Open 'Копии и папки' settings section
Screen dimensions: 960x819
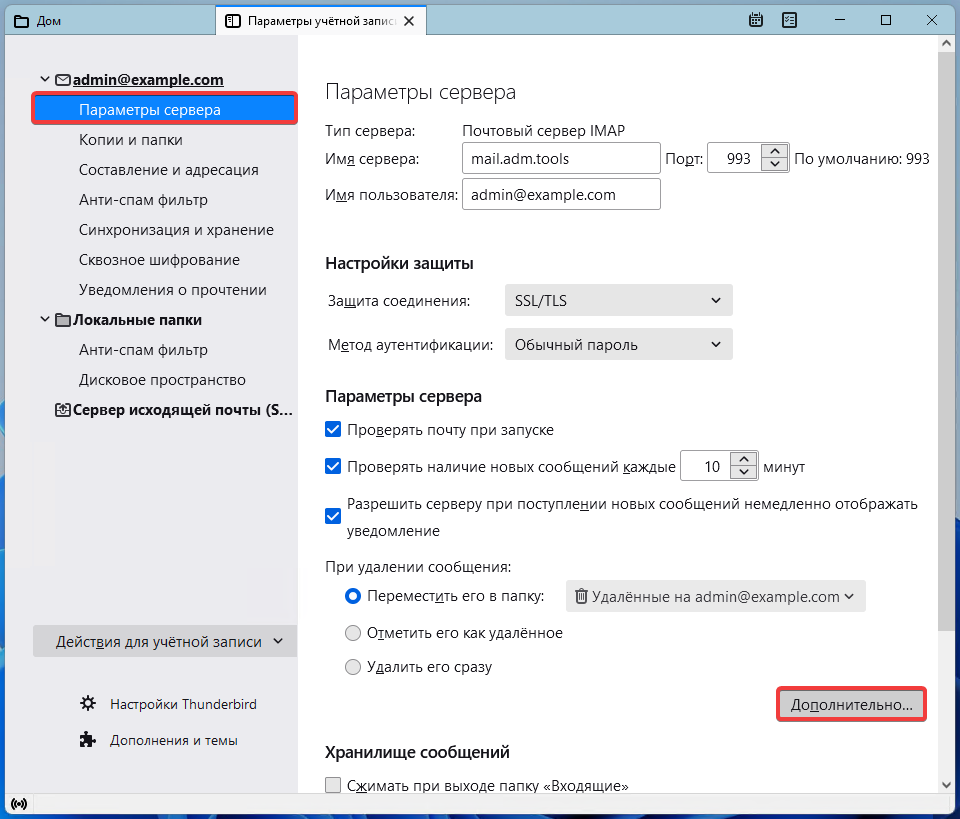(131, 140)
